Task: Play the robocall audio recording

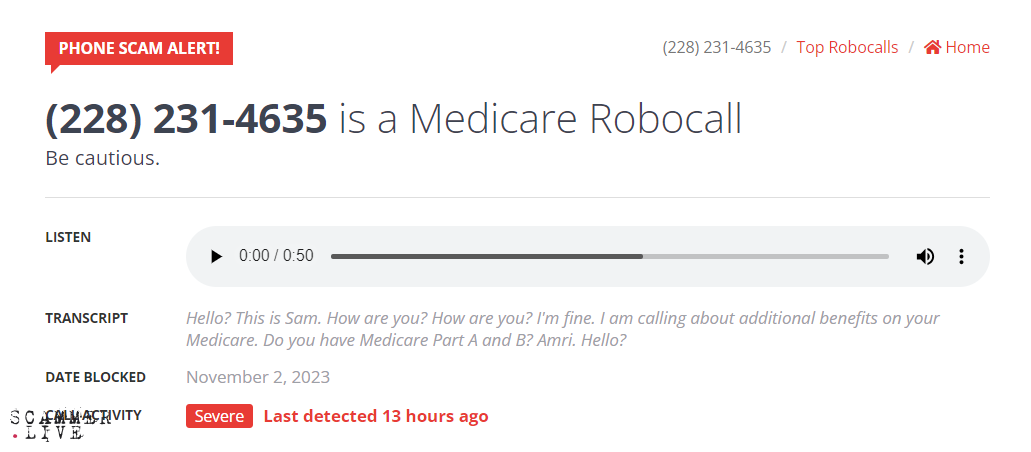Action: [x=217, y=256]
